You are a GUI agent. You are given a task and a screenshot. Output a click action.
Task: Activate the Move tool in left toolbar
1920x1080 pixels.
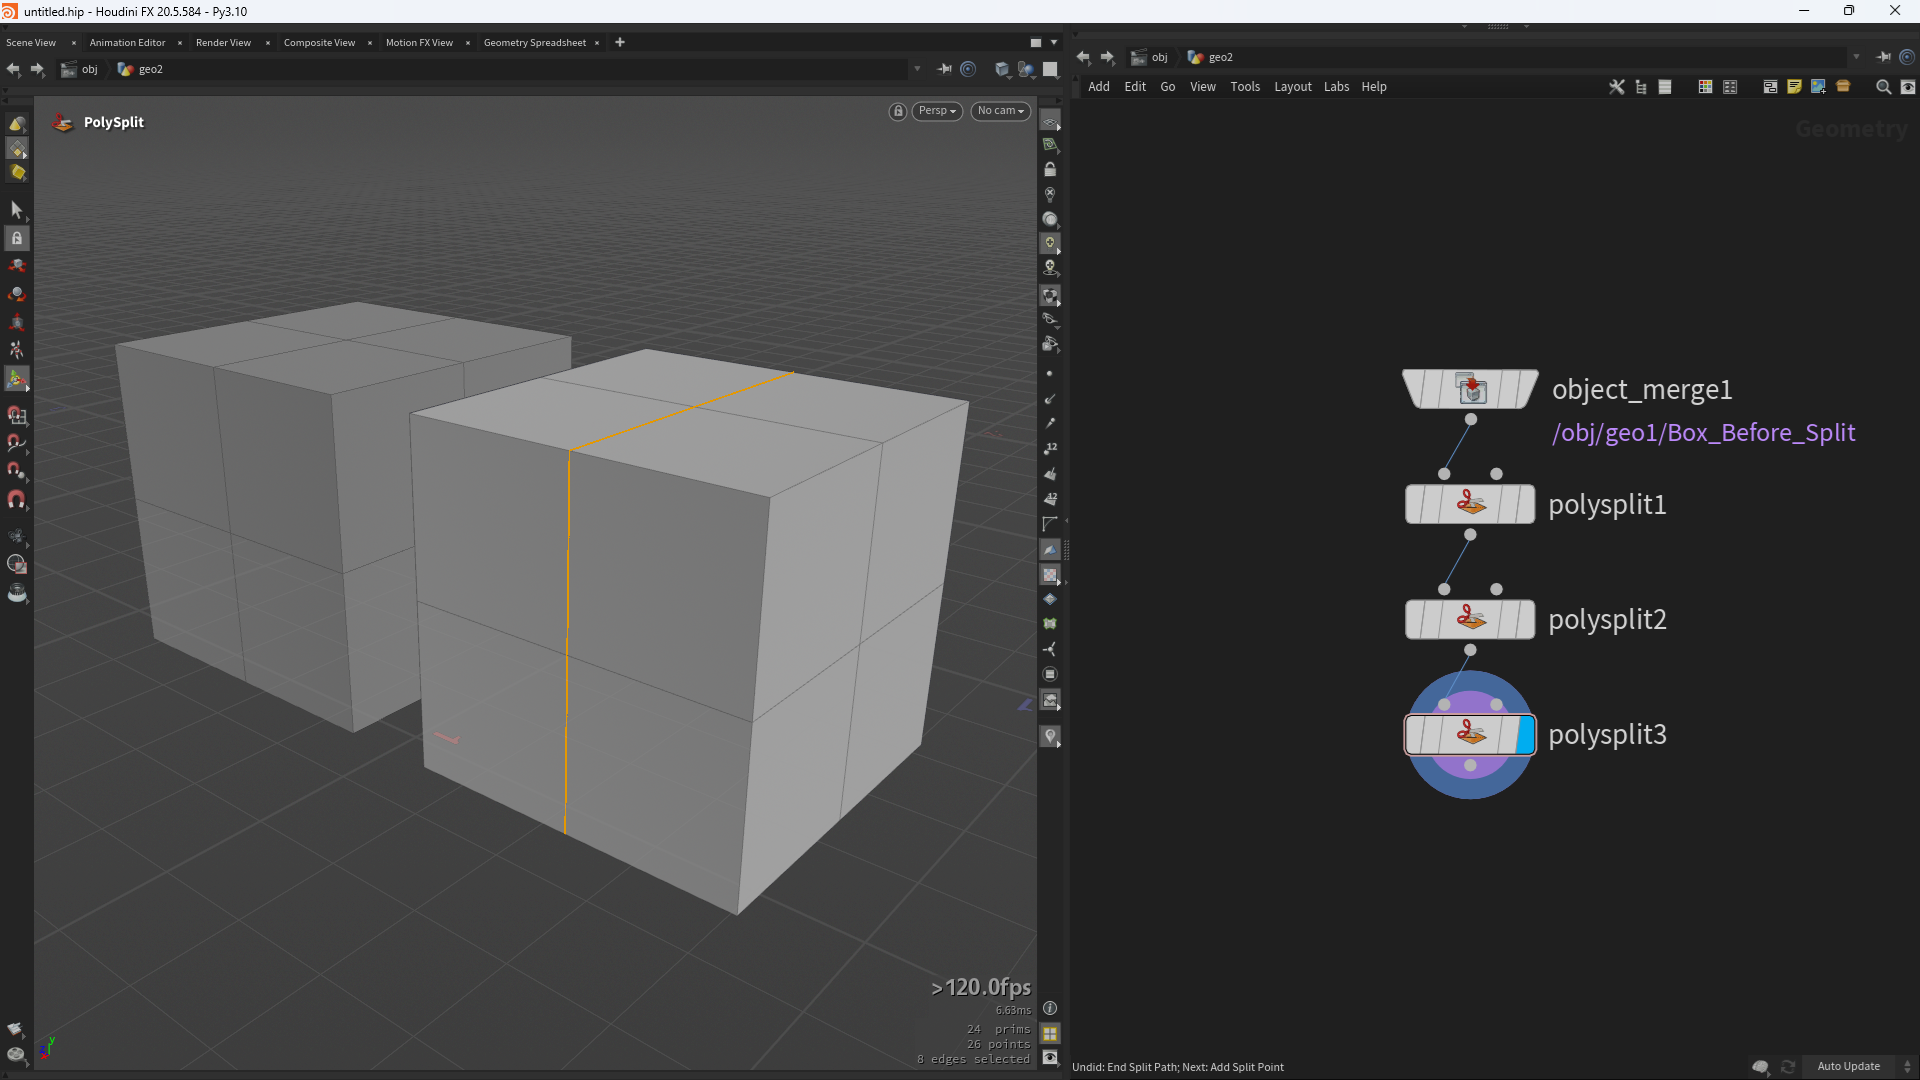[16, 266]
